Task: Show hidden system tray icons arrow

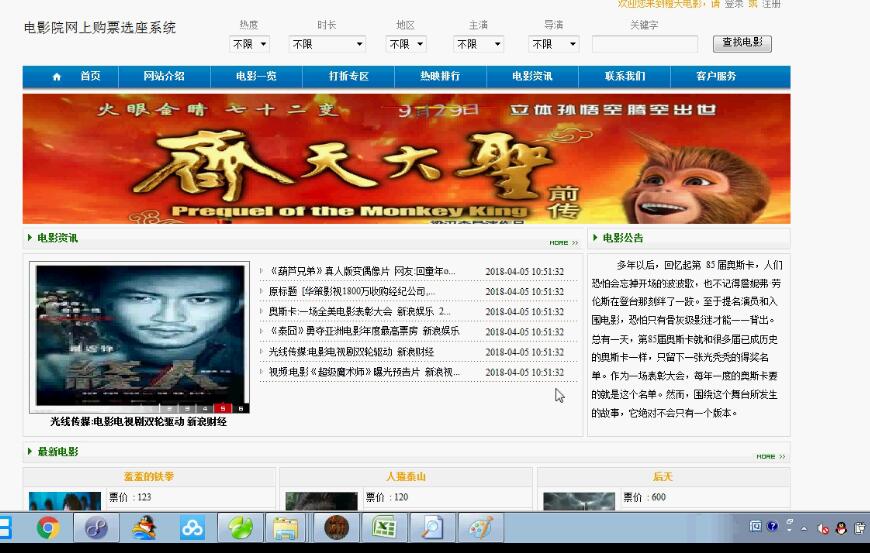Action: 803,529
